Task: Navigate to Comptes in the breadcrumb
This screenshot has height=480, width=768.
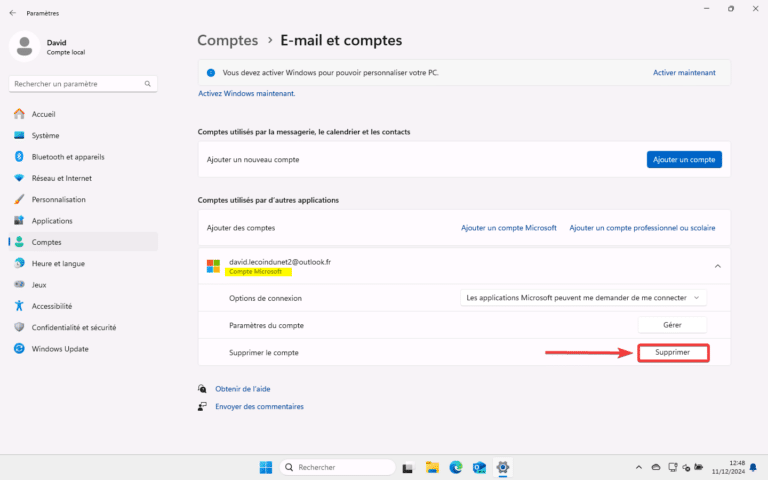Action: pos(227,41)
